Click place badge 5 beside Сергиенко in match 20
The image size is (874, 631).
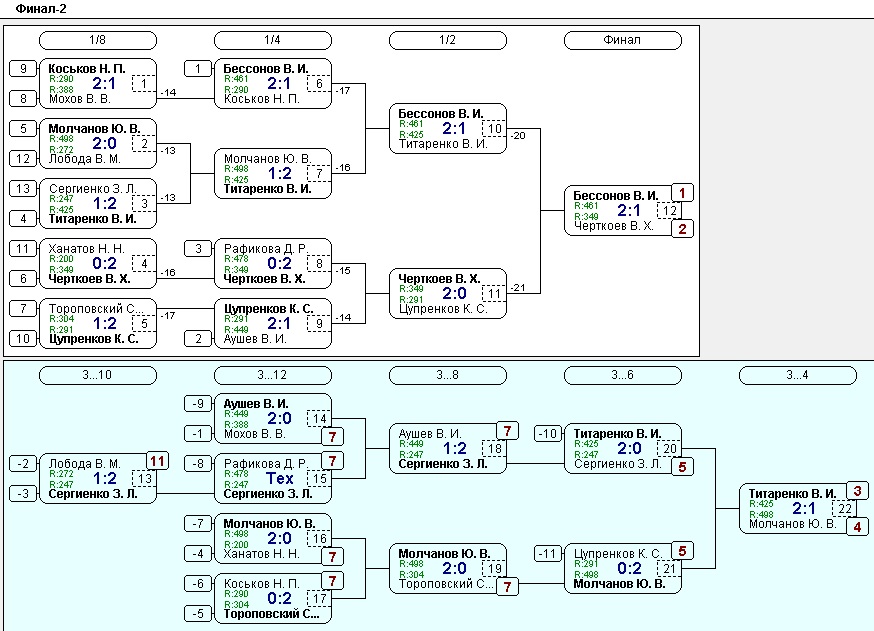pyautogui.click(x=682, y=467)
